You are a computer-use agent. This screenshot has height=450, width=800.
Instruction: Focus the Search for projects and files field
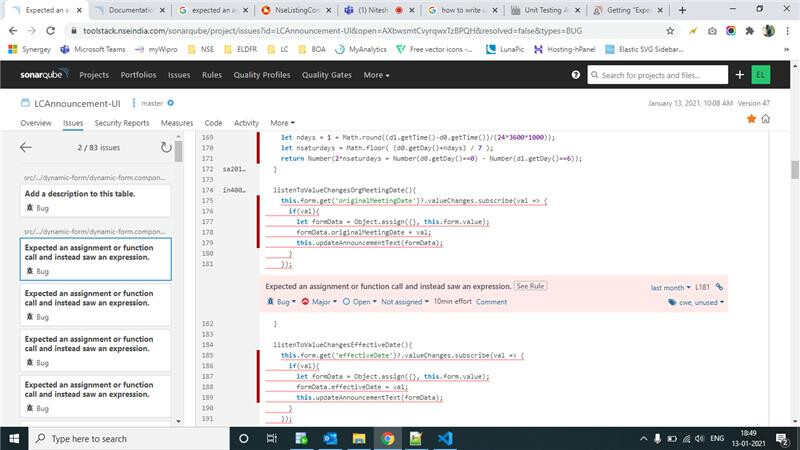[657, 75]
